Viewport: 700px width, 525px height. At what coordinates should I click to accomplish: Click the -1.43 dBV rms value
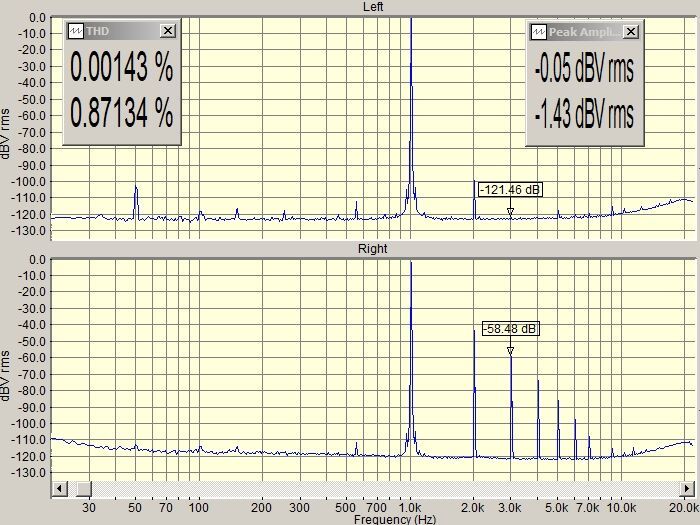pyautogui.click(x=584, y=114)
